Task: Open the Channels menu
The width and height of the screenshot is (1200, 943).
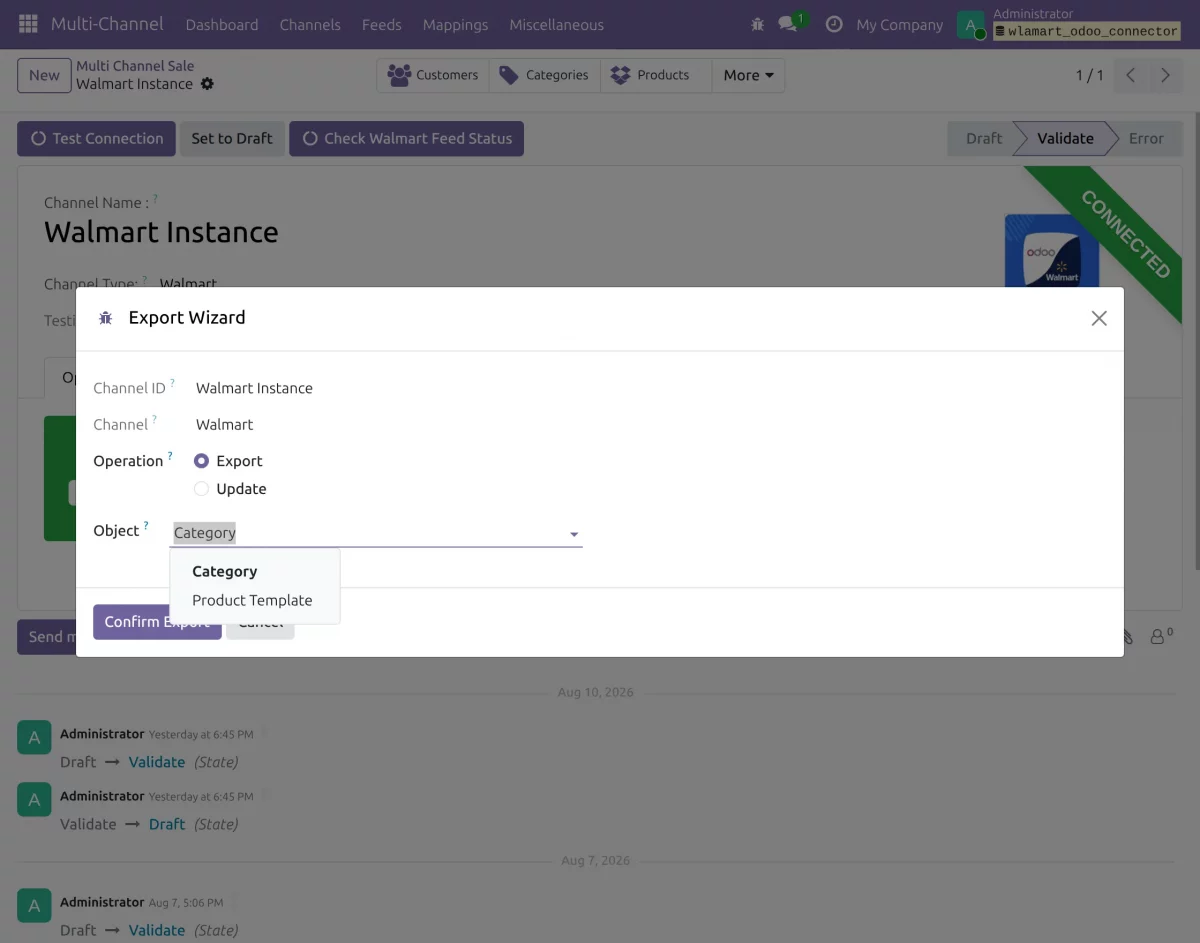Action: point(310,25)
